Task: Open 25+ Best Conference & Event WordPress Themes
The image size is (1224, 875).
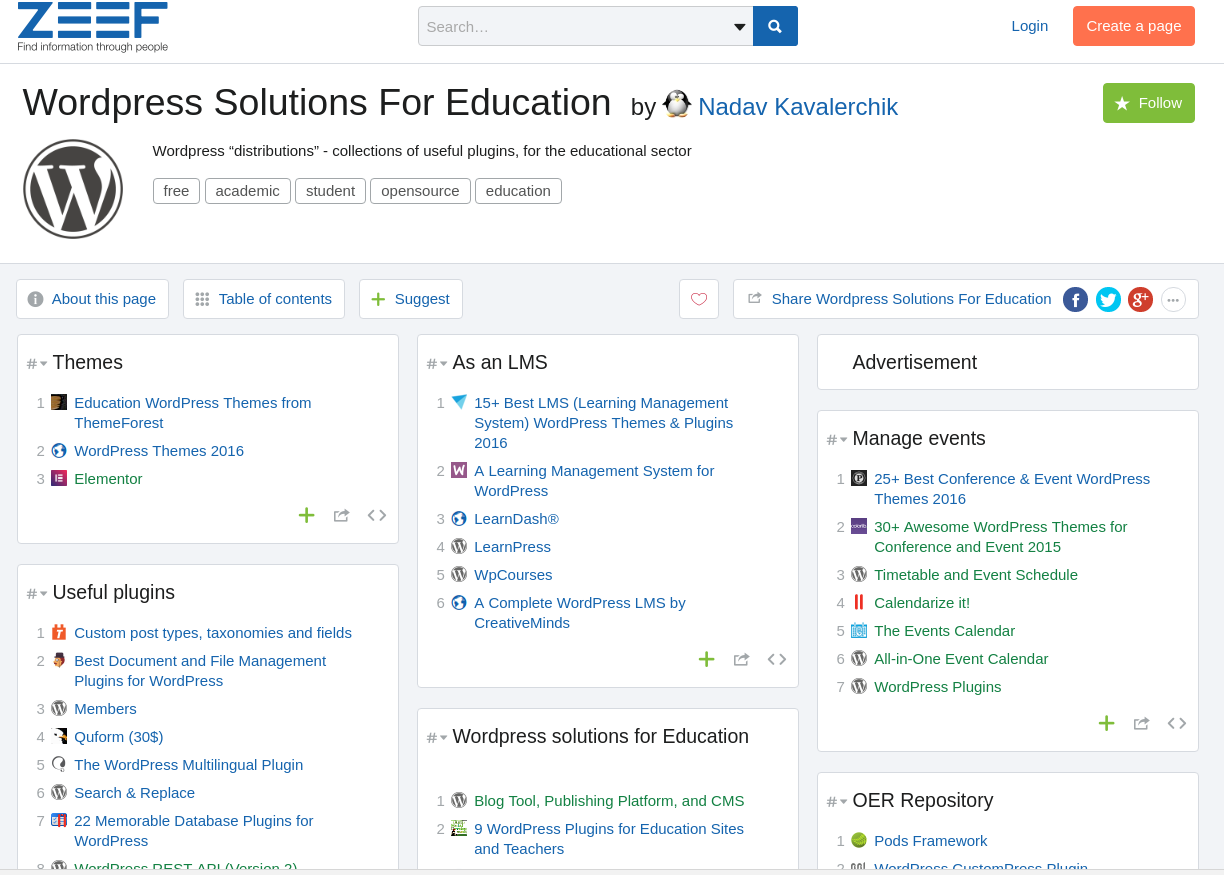Action: [1012, 489]
